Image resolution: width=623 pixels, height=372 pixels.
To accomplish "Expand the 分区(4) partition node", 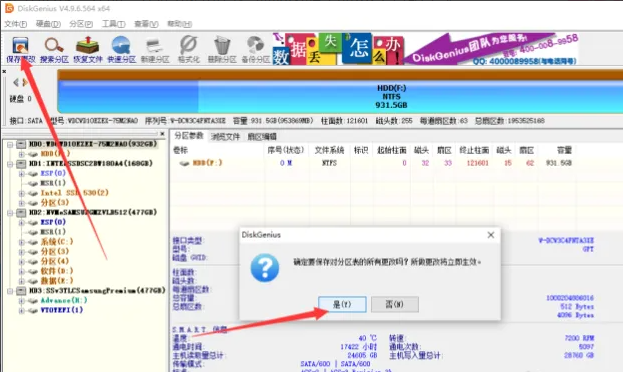I will pyautogui.click(x=22, y=262).
